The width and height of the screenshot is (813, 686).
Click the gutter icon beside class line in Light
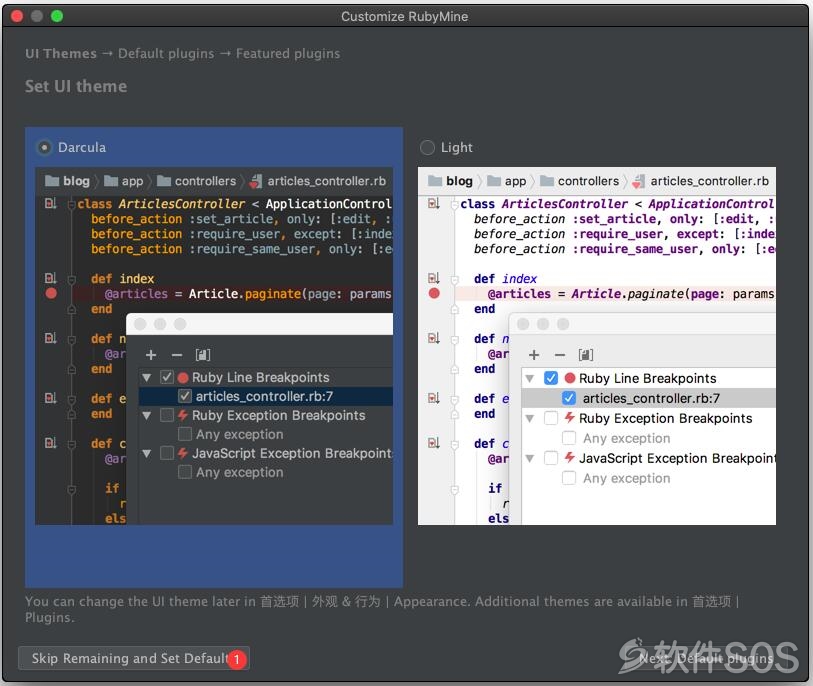(x=433, y=203)
